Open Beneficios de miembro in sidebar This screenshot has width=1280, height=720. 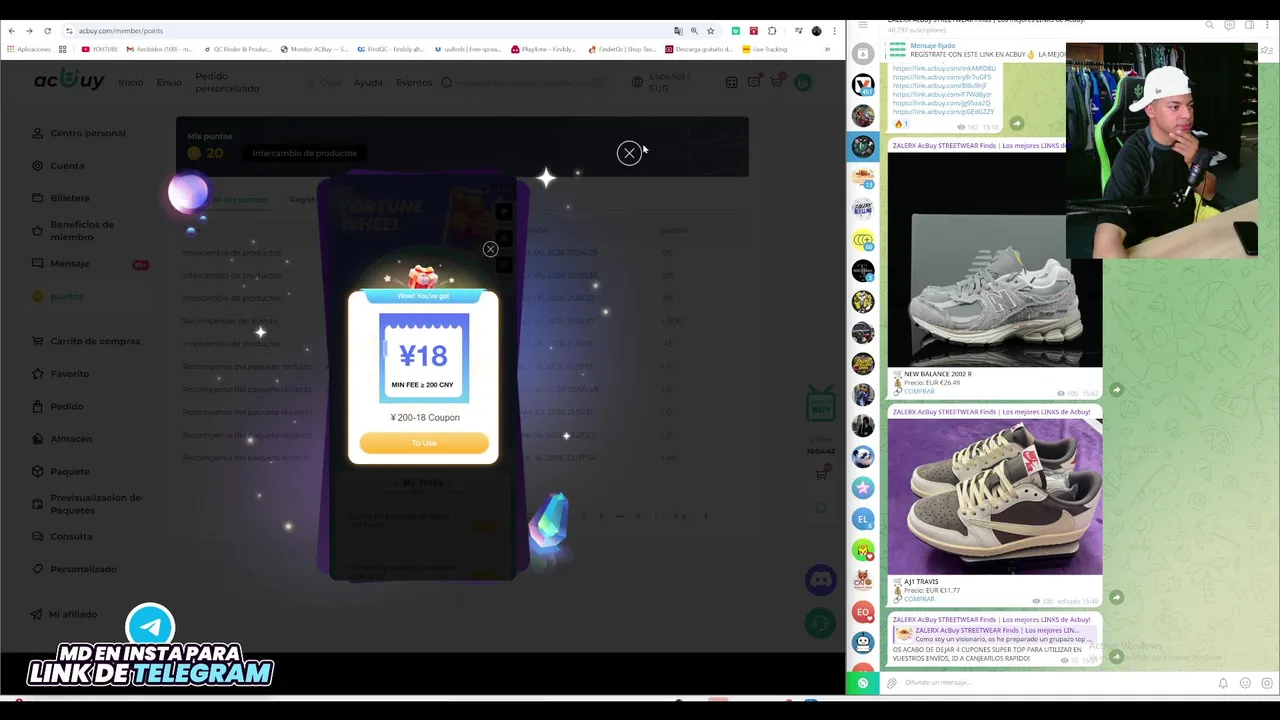point(74,231)
